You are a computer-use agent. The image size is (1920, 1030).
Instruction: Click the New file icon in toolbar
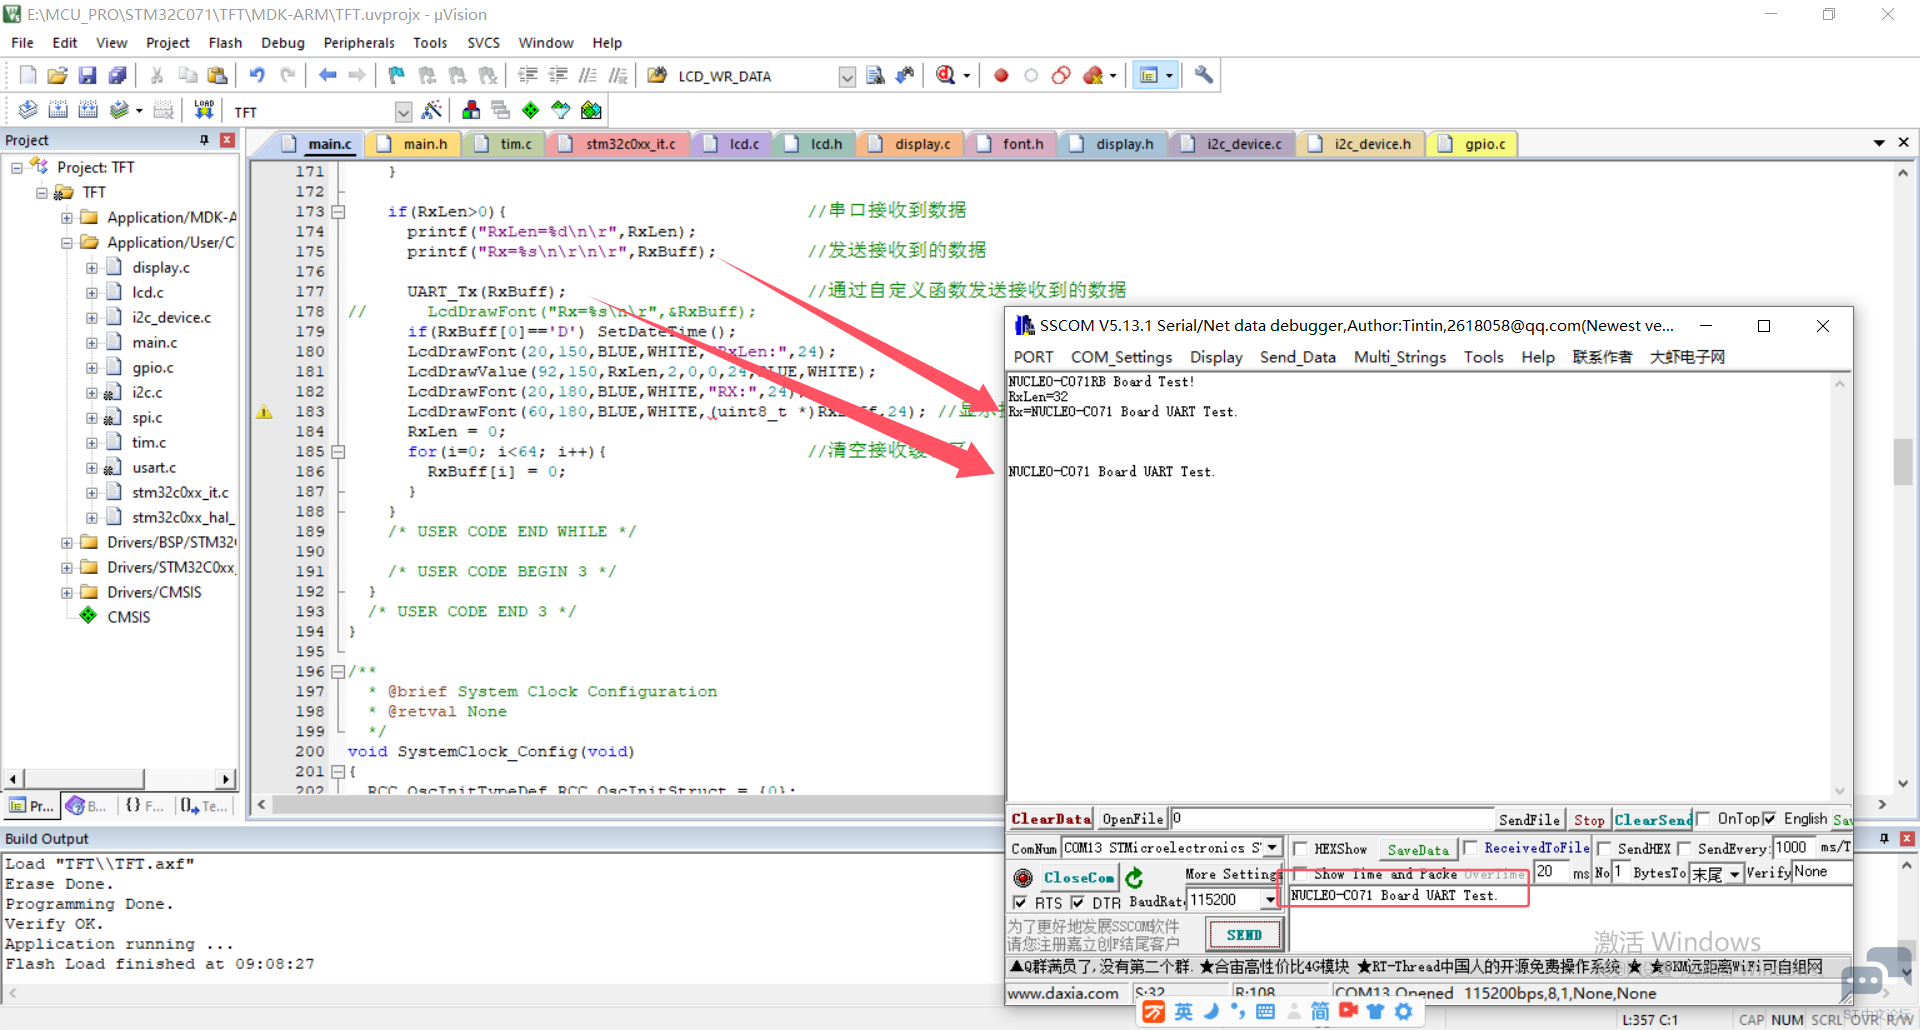click(x=28, y=75)
